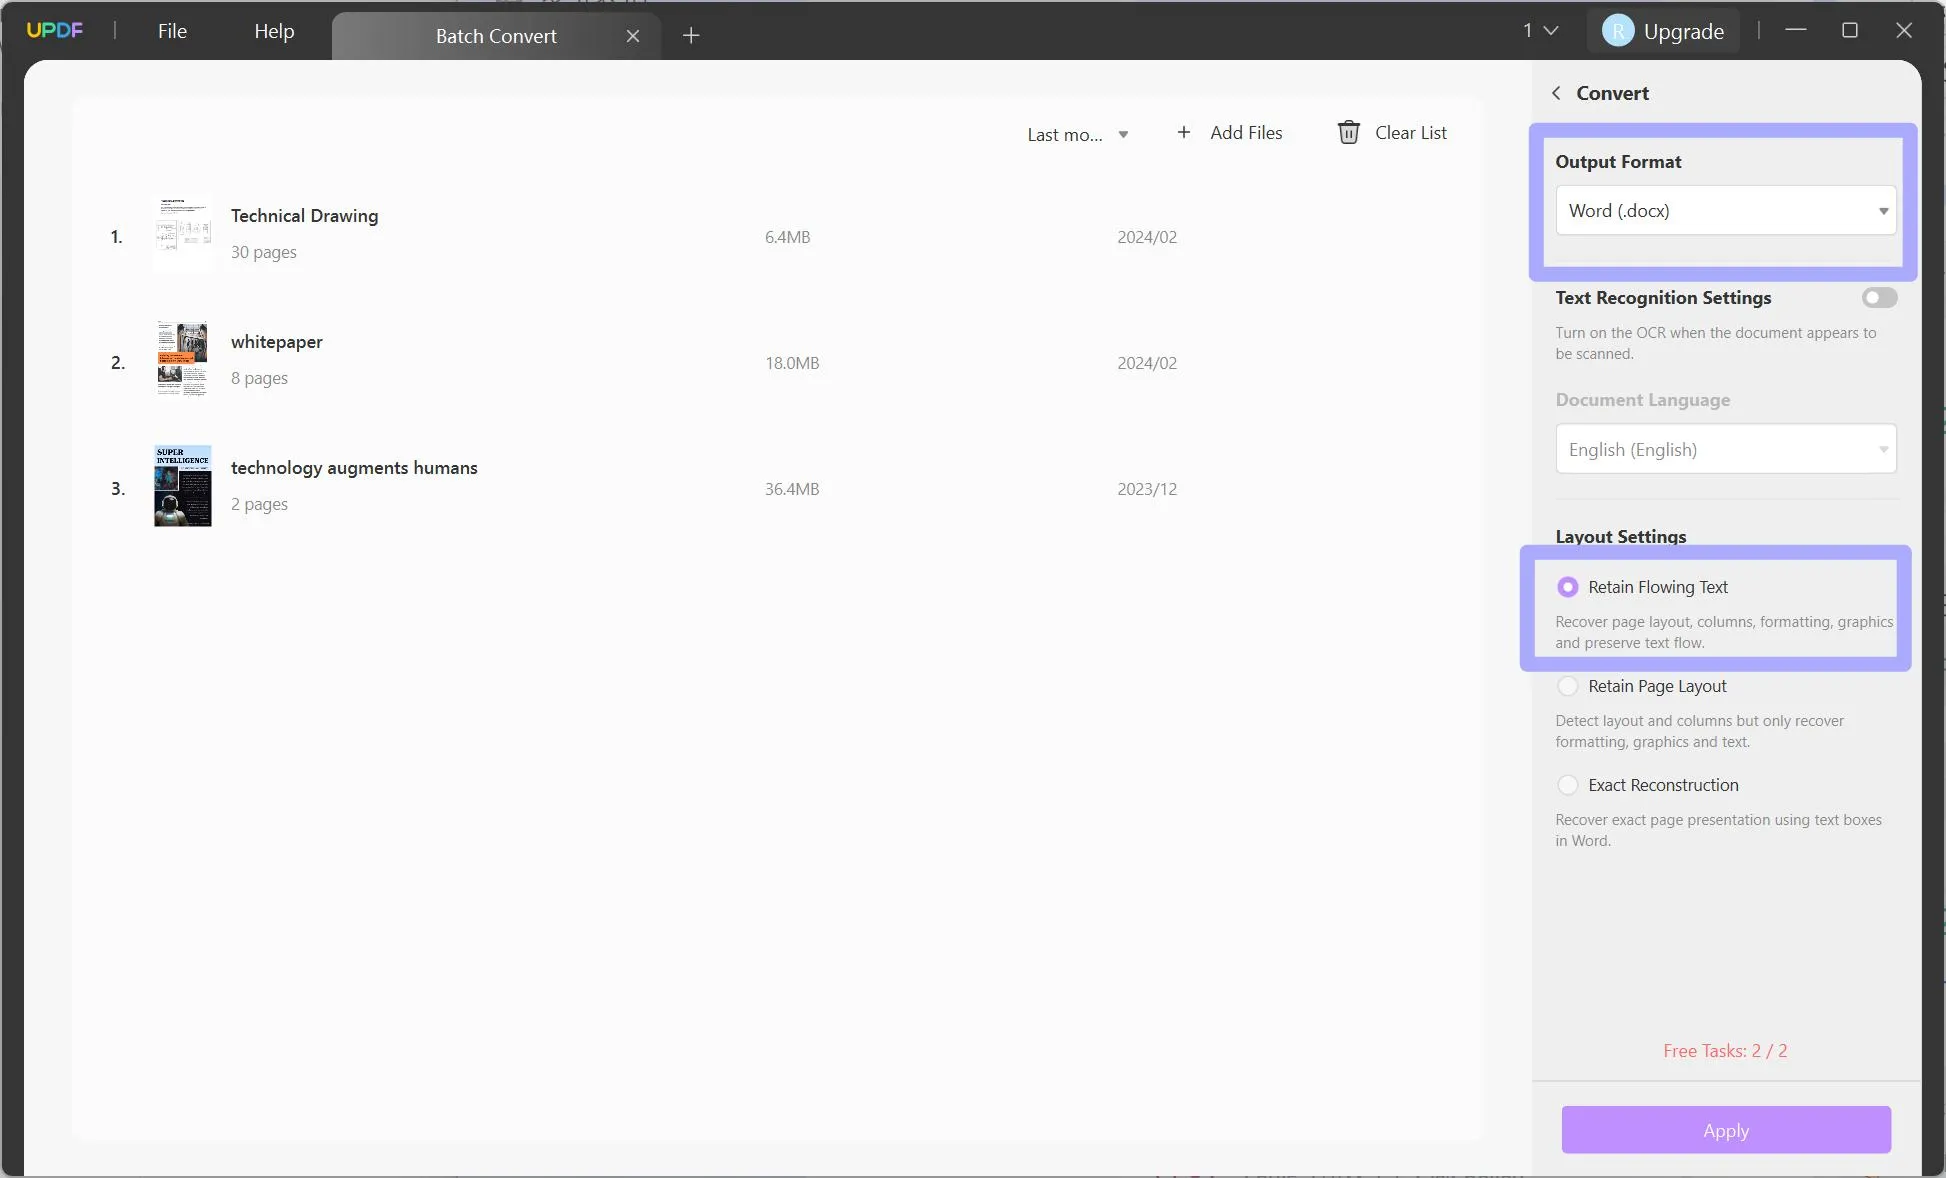Viewport: 1946px width, 1178px height.
Task: Click the back arrow icon in Convert panel
Action: coord(1557,92)
